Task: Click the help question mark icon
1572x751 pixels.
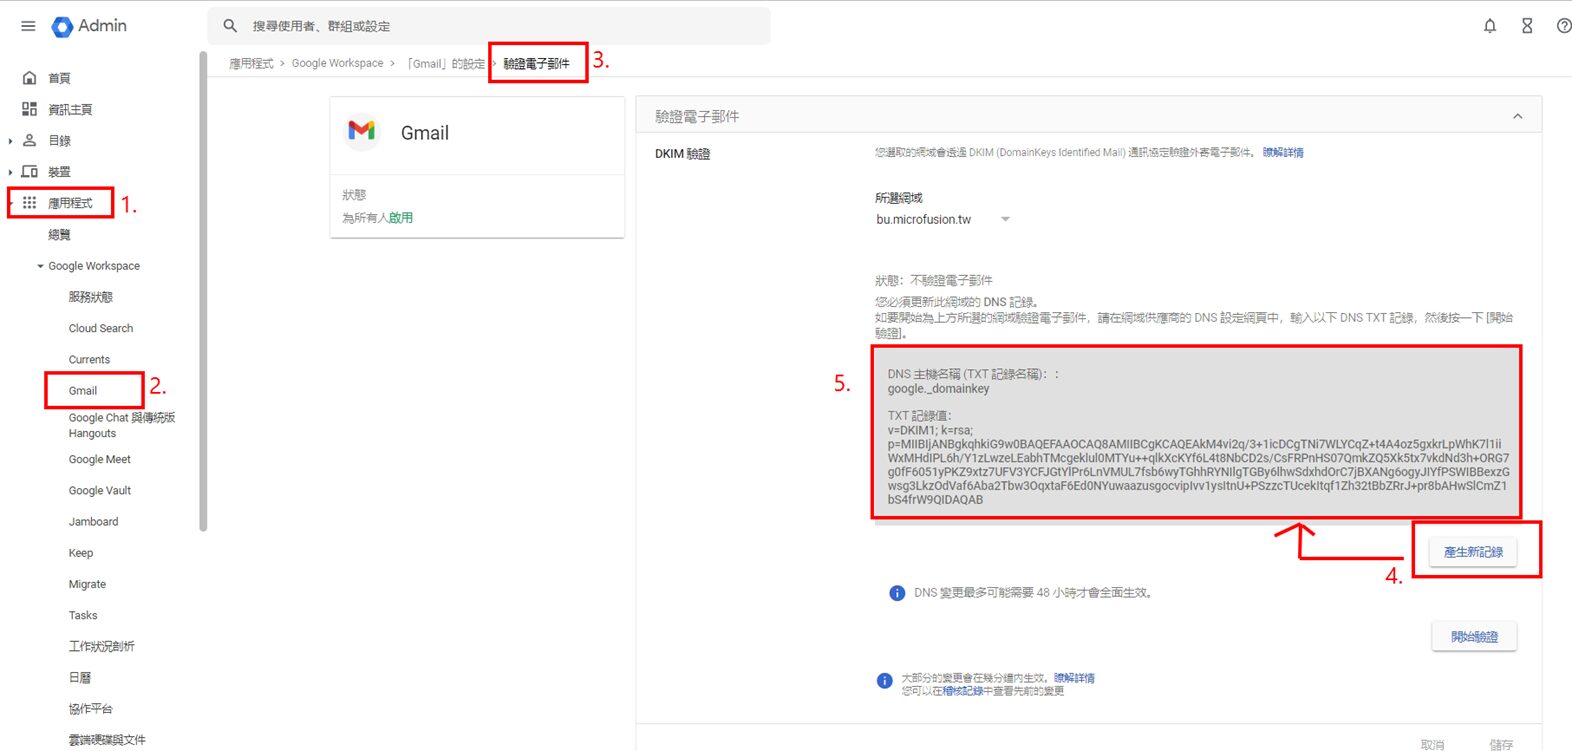Action: (1563, 26)
